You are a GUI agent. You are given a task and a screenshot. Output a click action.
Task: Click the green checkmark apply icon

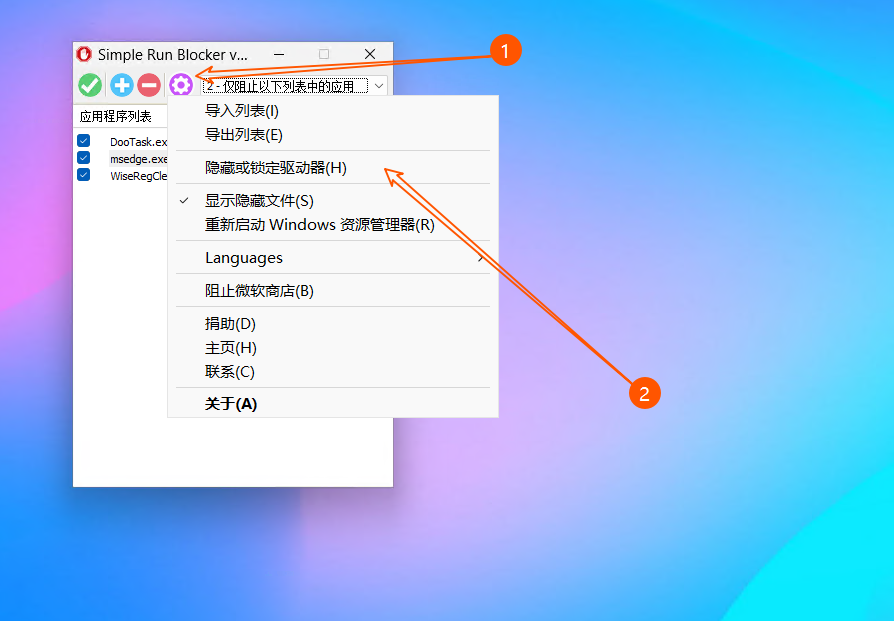coord(90,86)
